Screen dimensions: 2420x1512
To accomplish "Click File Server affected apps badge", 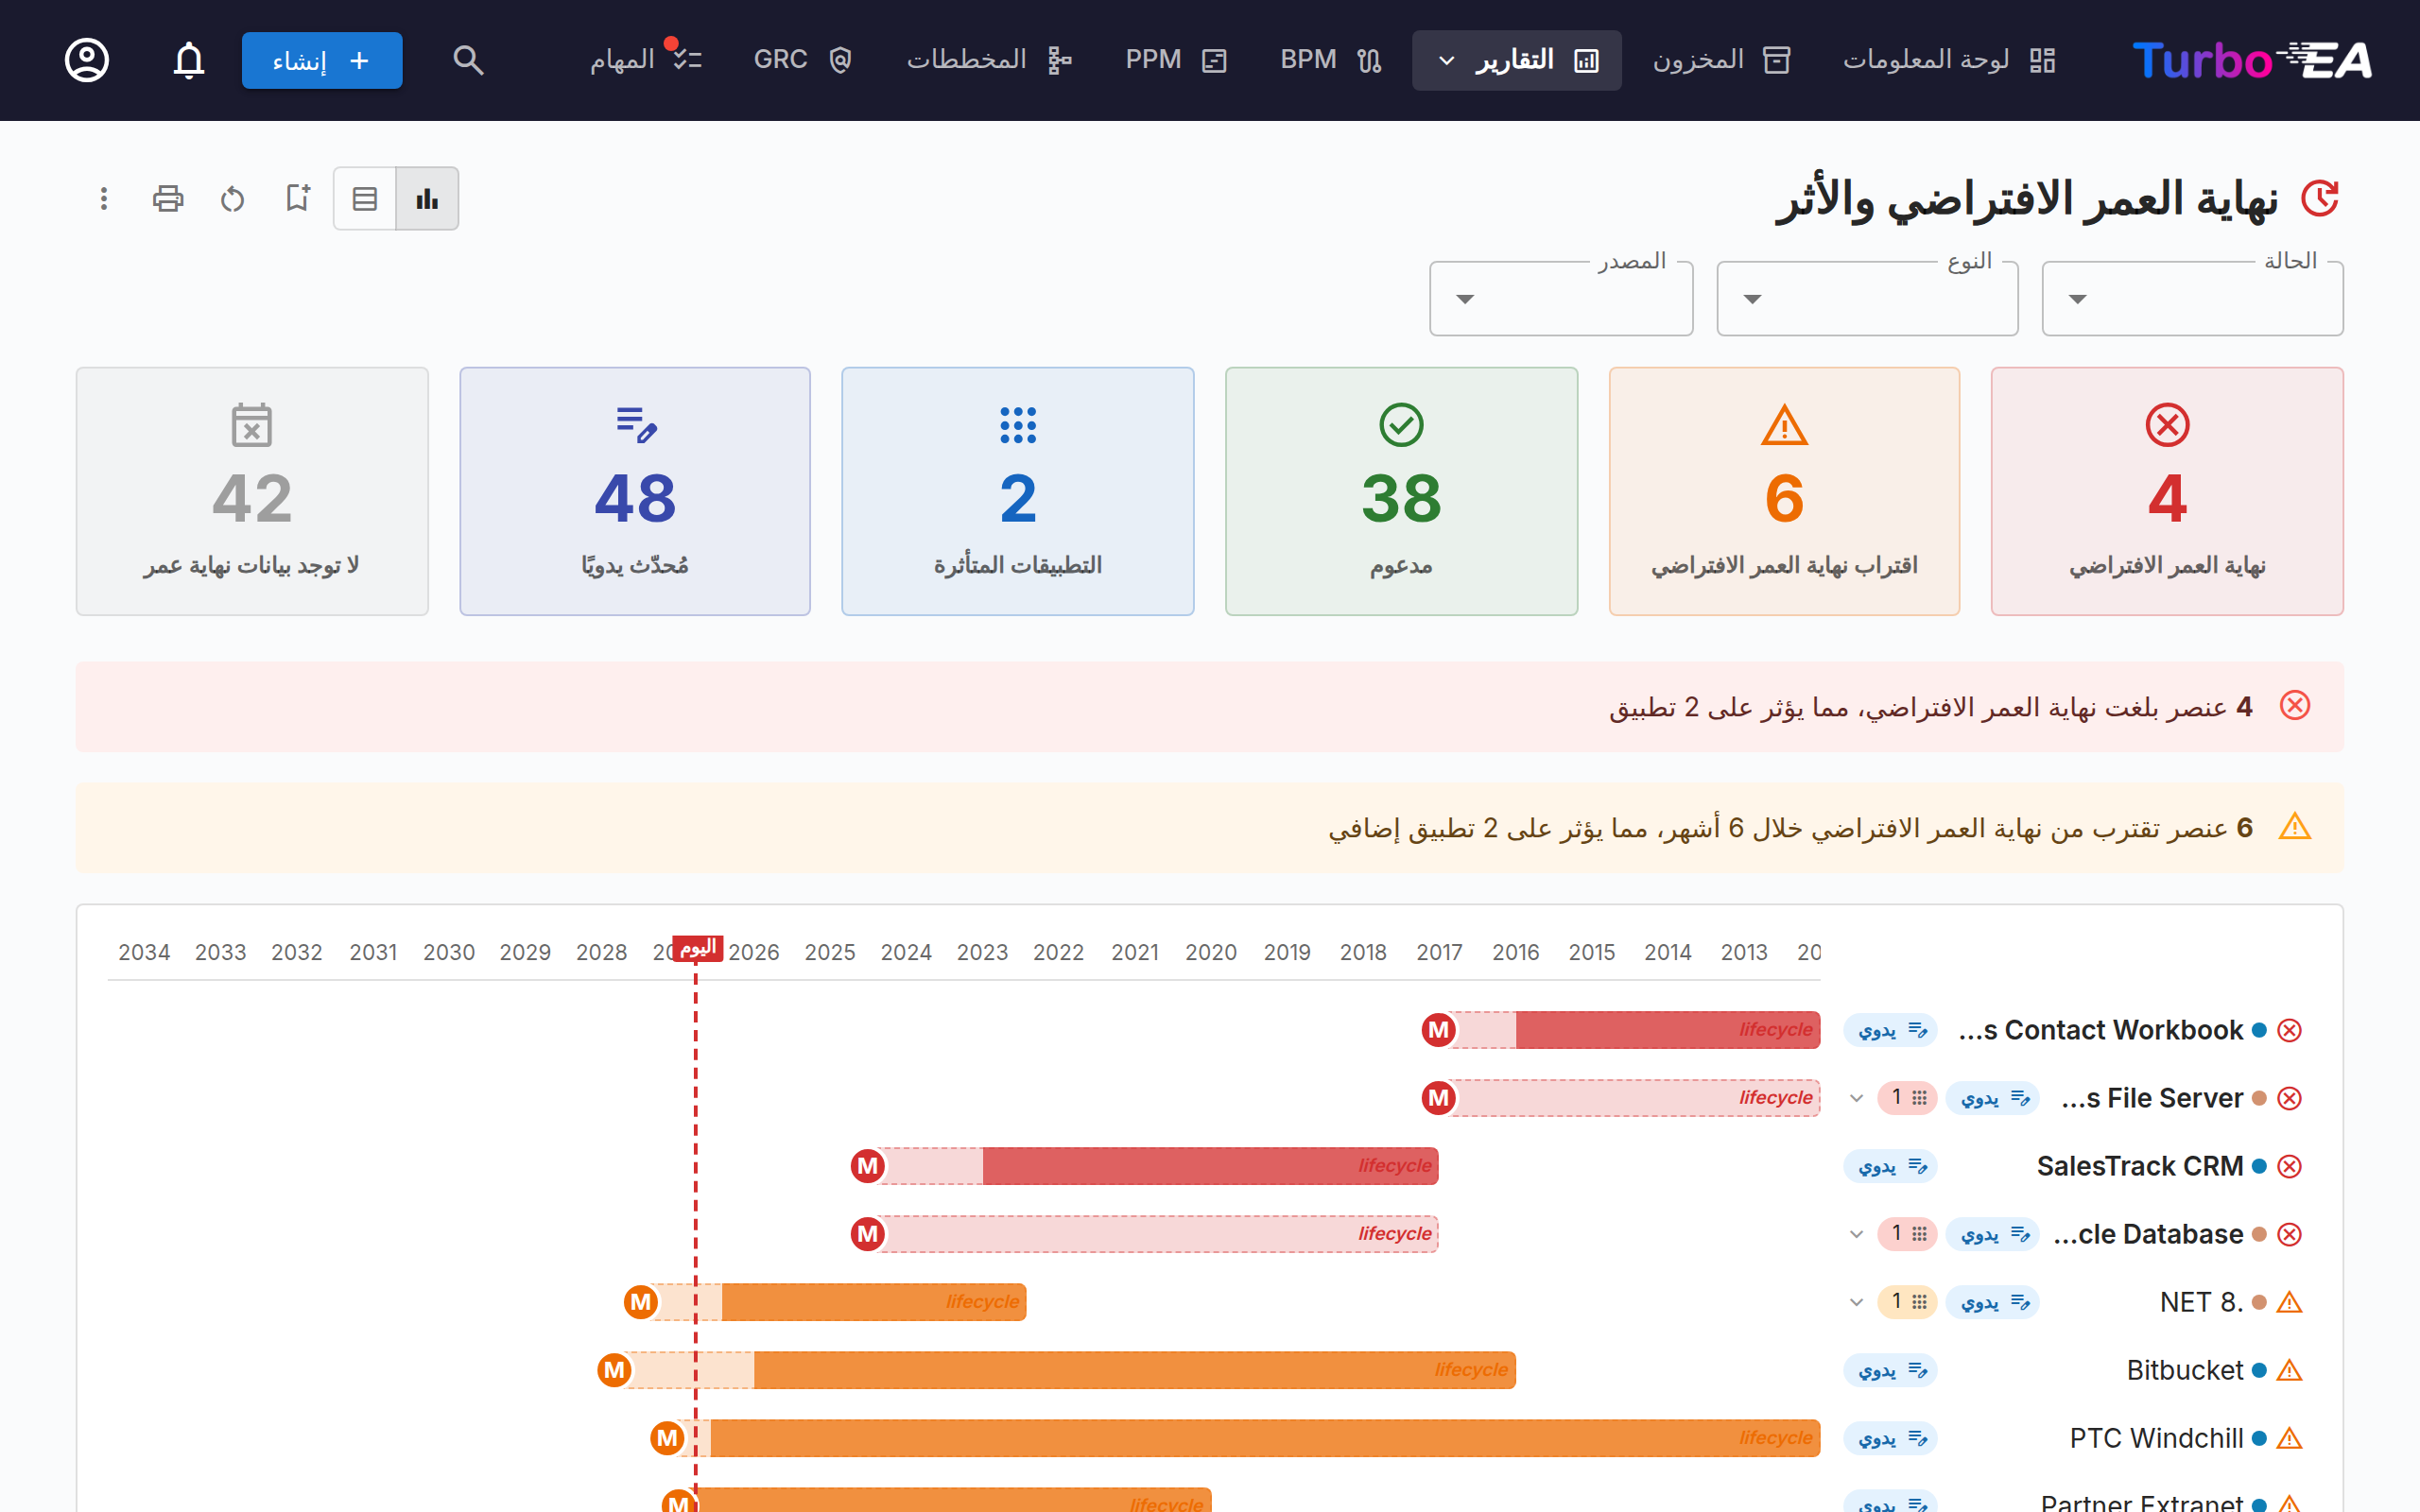I will [1908, 1098].
